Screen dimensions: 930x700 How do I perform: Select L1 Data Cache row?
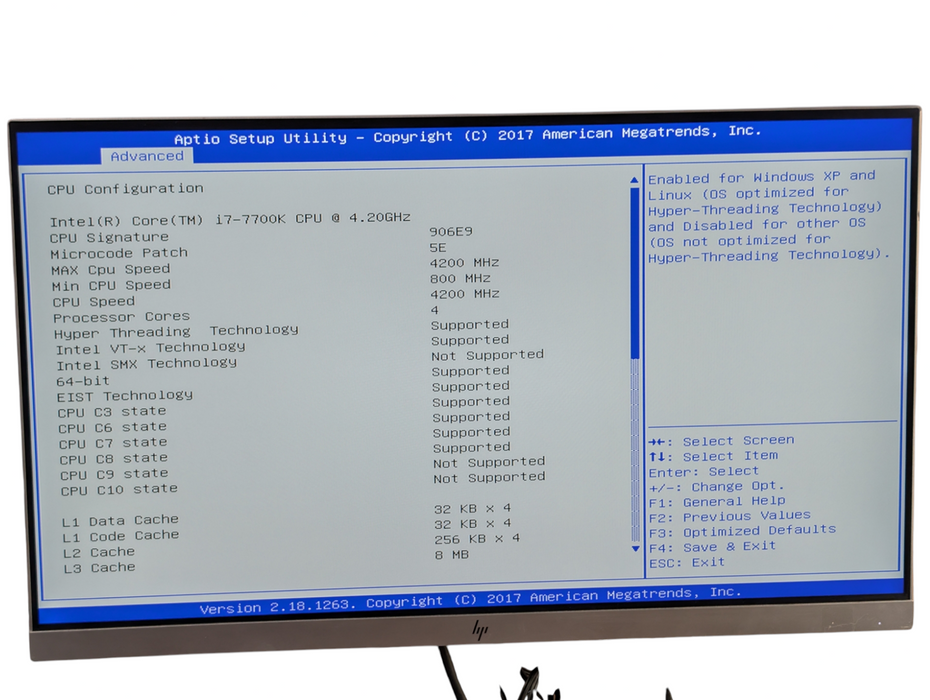pyautogui.click(x=286, y=515)
